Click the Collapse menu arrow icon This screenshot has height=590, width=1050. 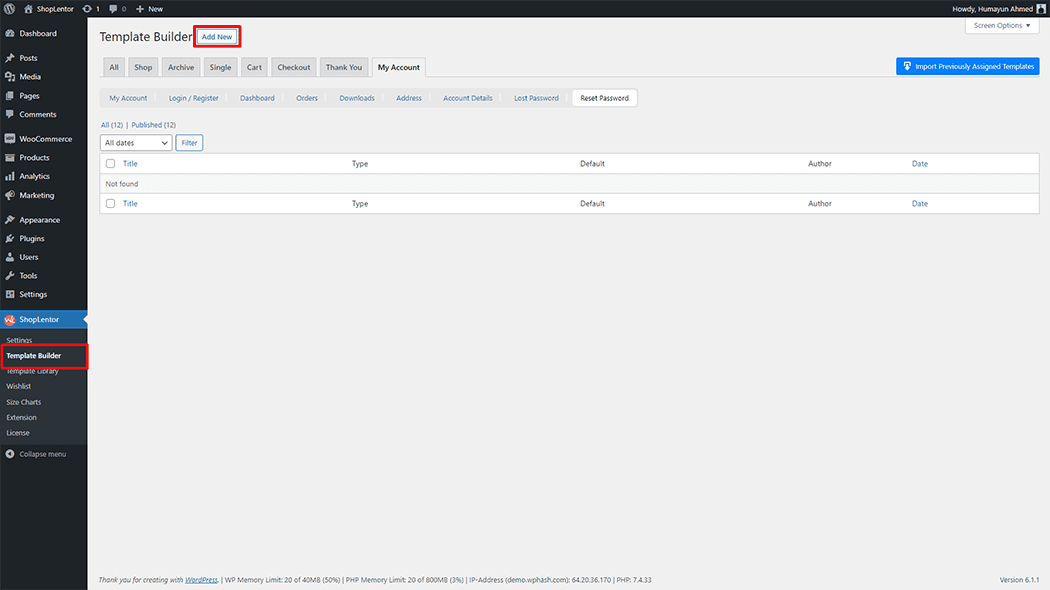(10, 454)
